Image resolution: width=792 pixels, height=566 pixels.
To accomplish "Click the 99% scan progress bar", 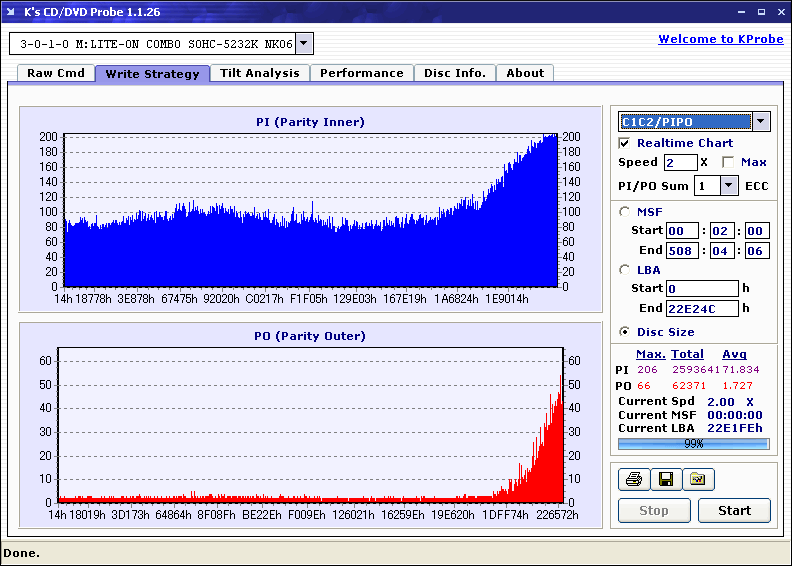I will pos(693,443).
